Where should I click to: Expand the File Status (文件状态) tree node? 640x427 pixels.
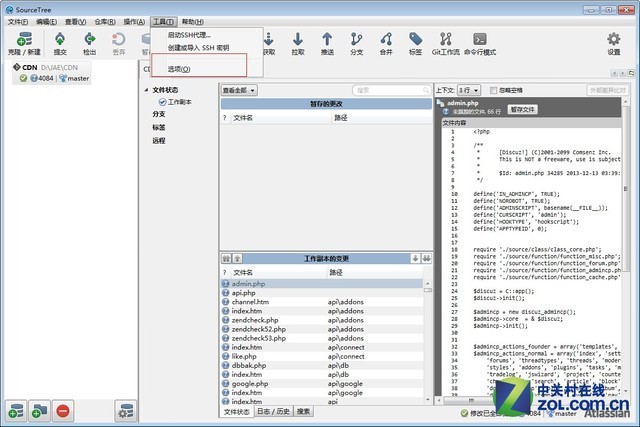click(146, 90)
